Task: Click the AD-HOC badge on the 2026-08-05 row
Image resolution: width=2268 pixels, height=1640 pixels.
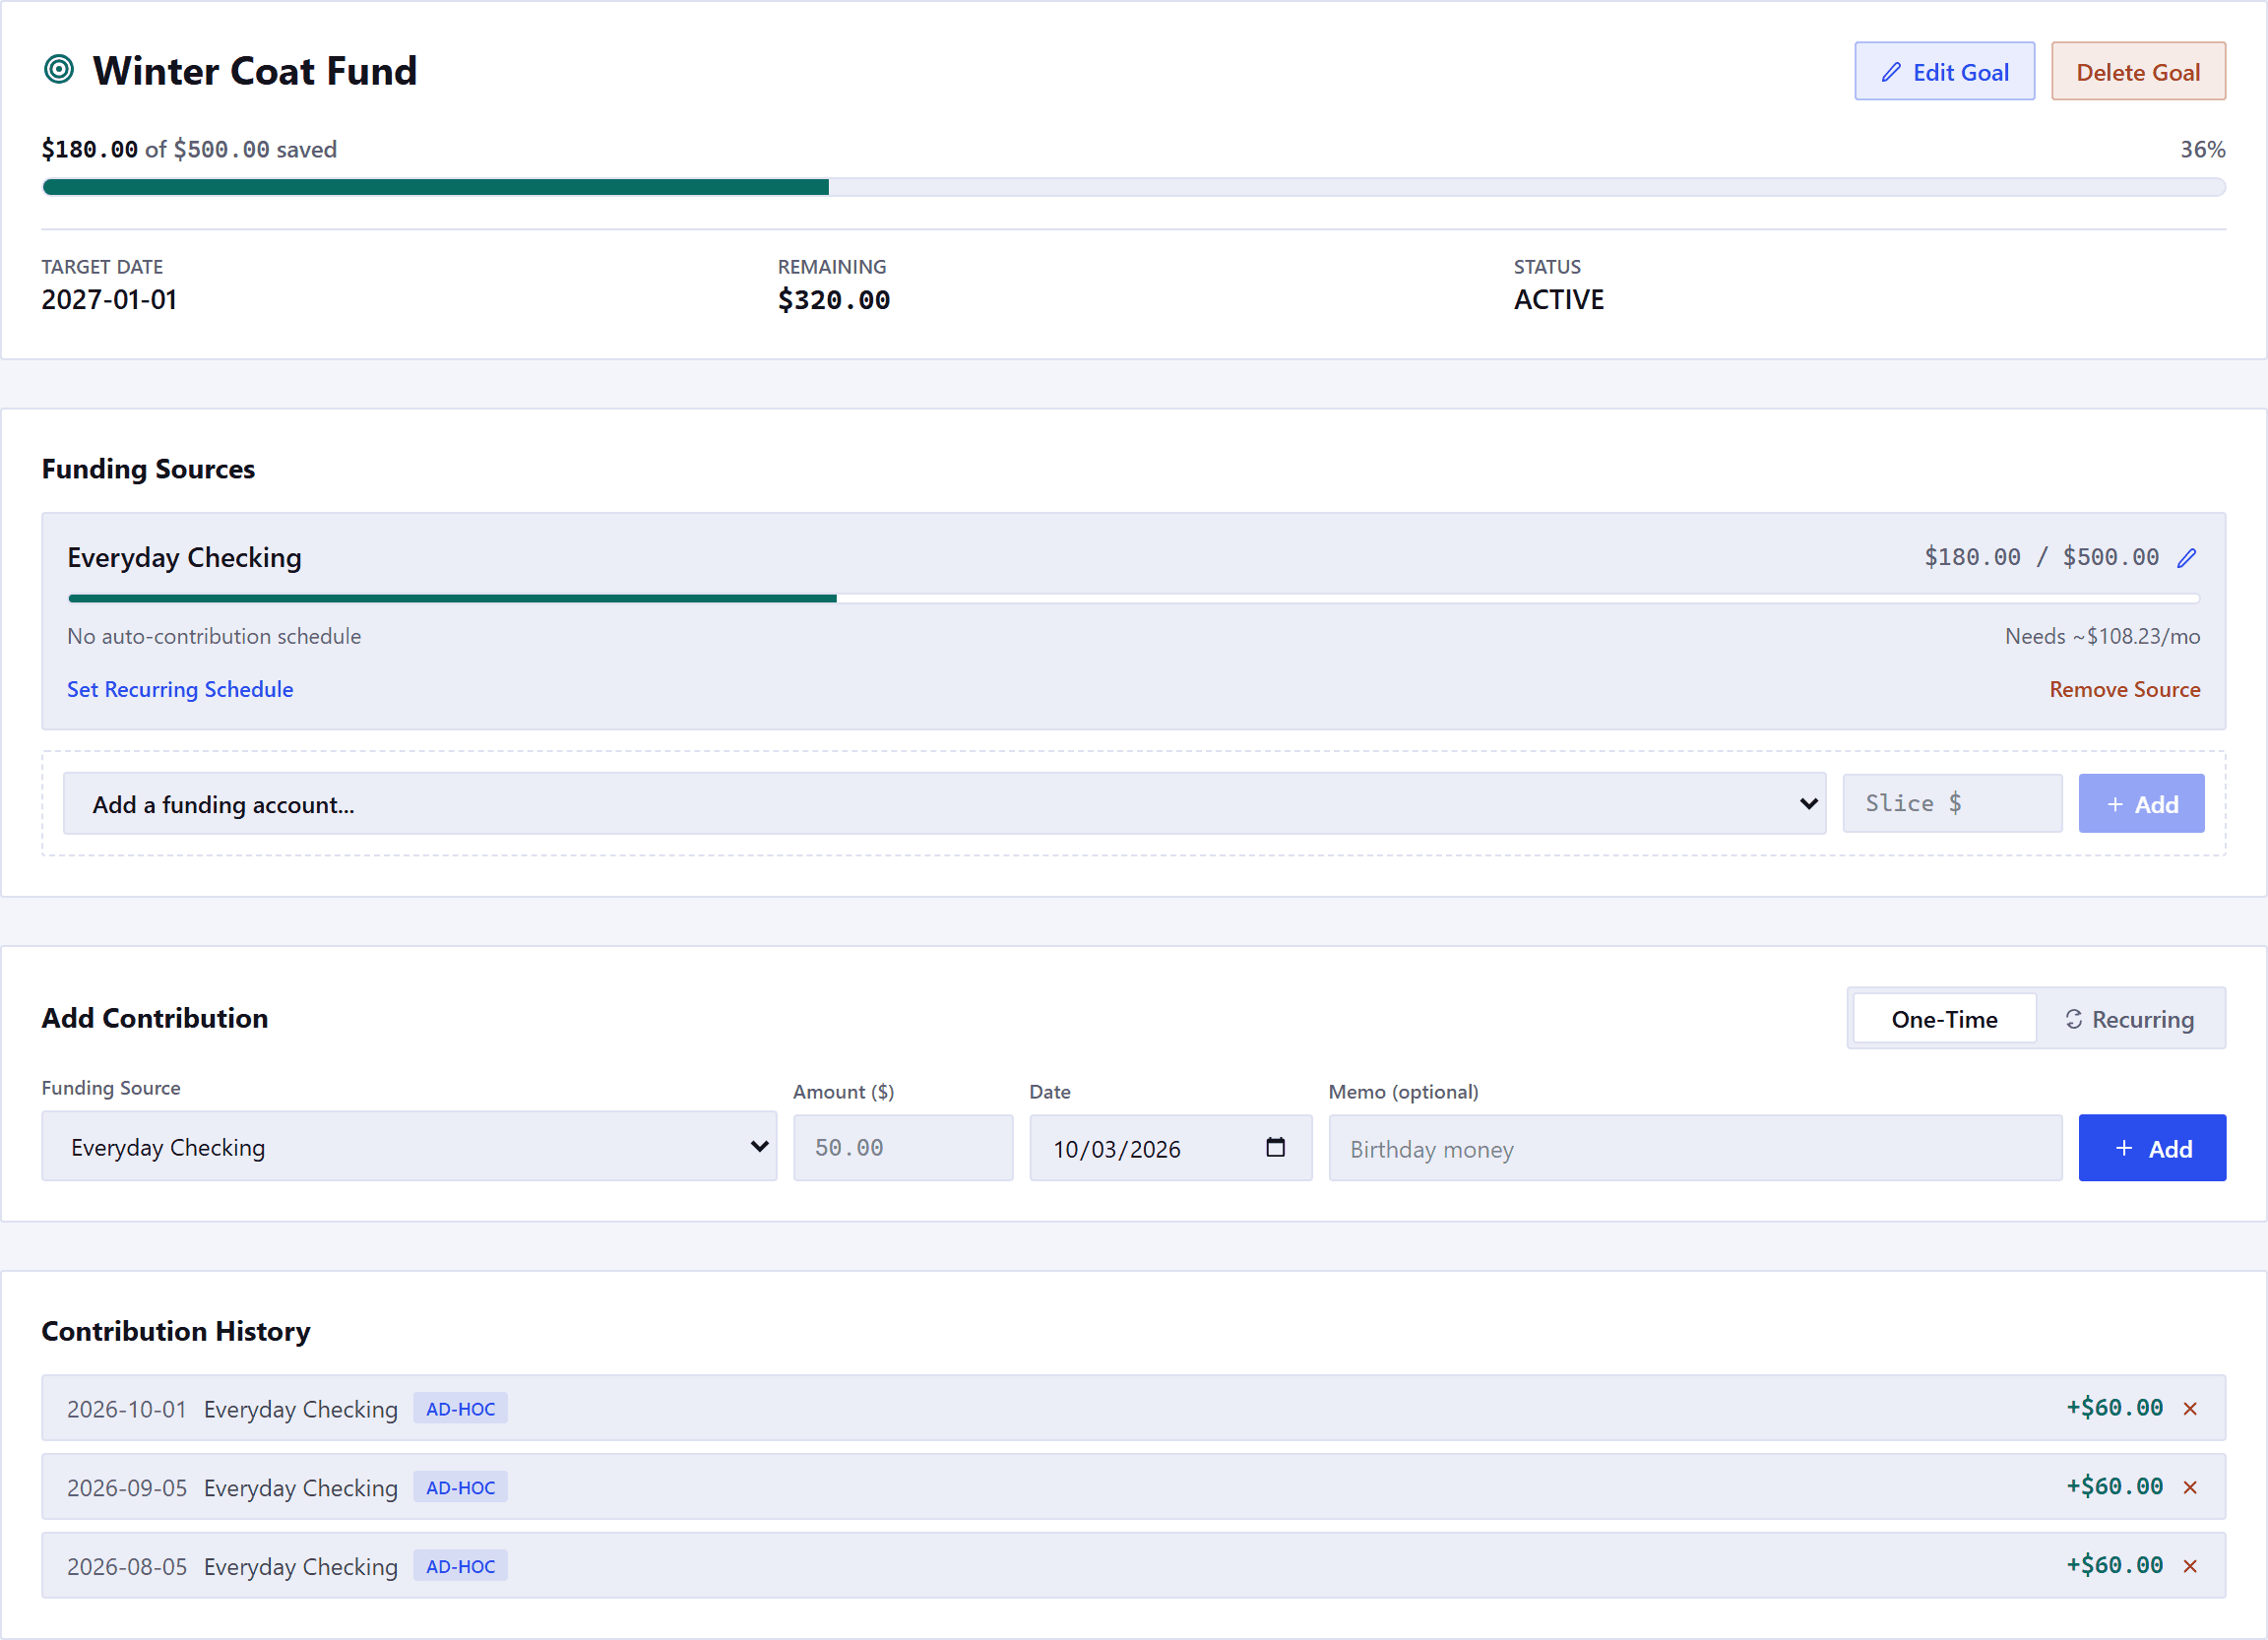Action: point(460,1567)
